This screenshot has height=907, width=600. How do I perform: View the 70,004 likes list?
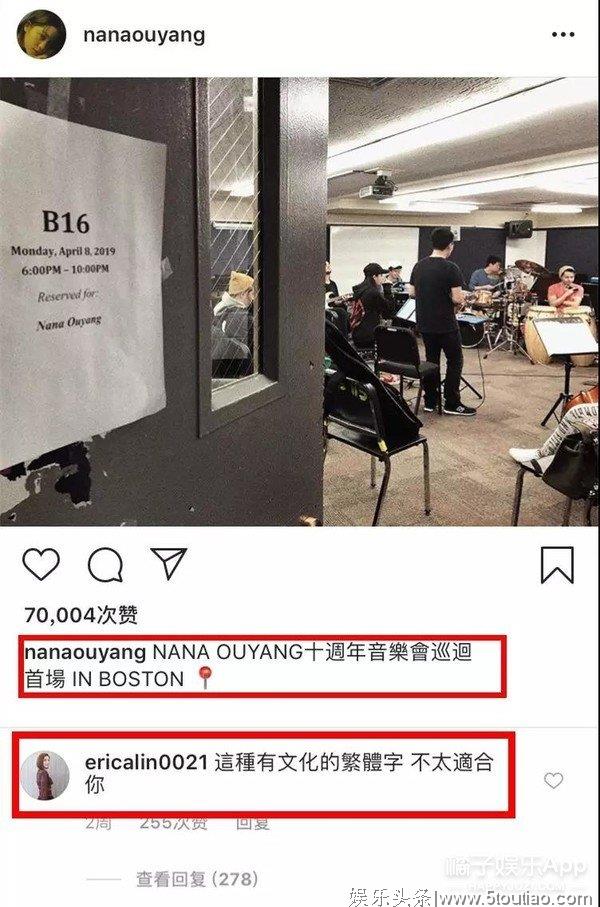click(x=81, y=615)
